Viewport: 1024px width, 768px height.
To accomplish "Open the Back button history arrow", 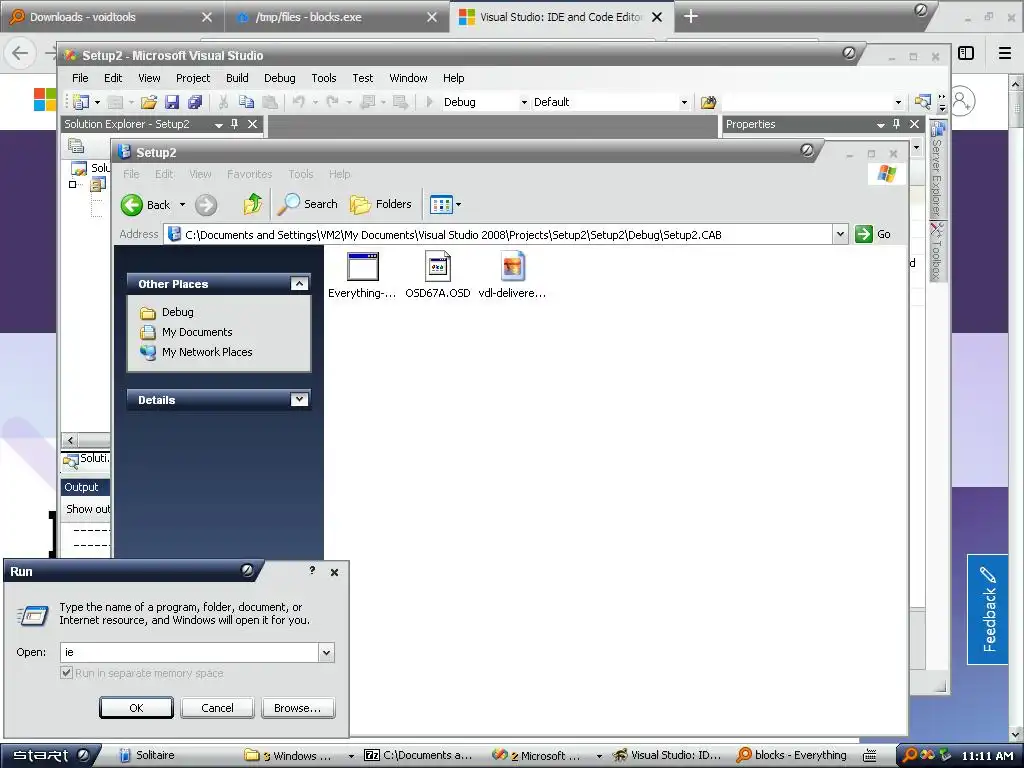I will 182,204.
